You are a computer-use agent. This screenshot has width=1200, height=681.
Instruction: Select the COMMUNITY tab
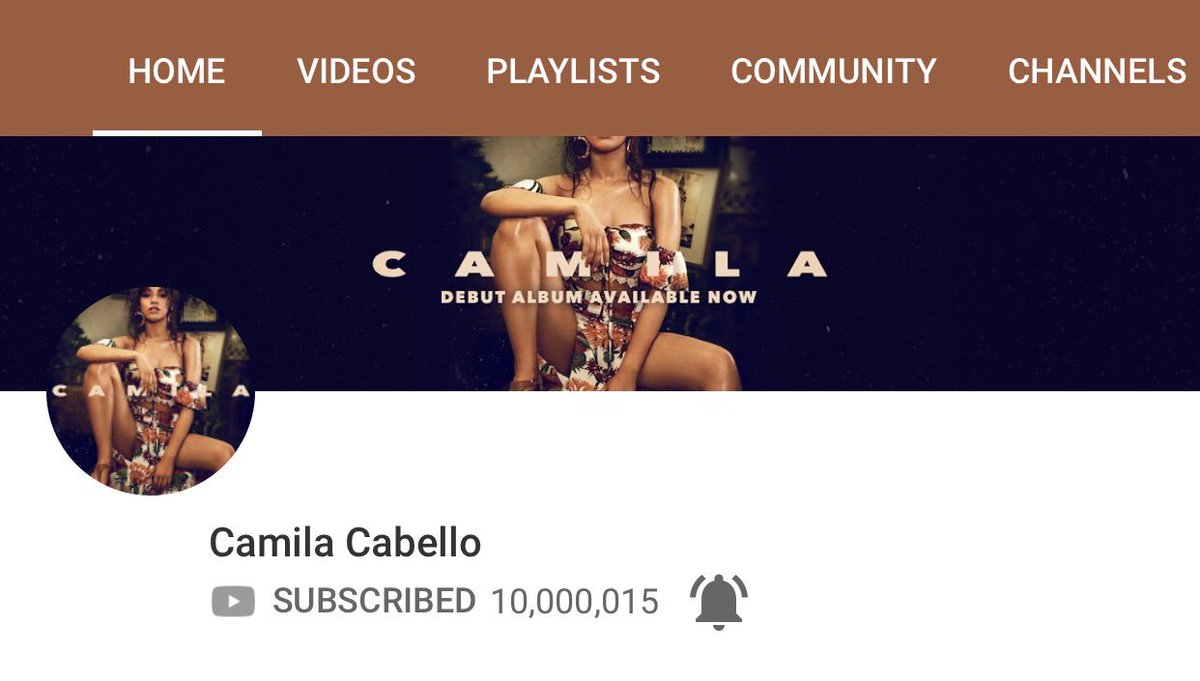[834, 71]
